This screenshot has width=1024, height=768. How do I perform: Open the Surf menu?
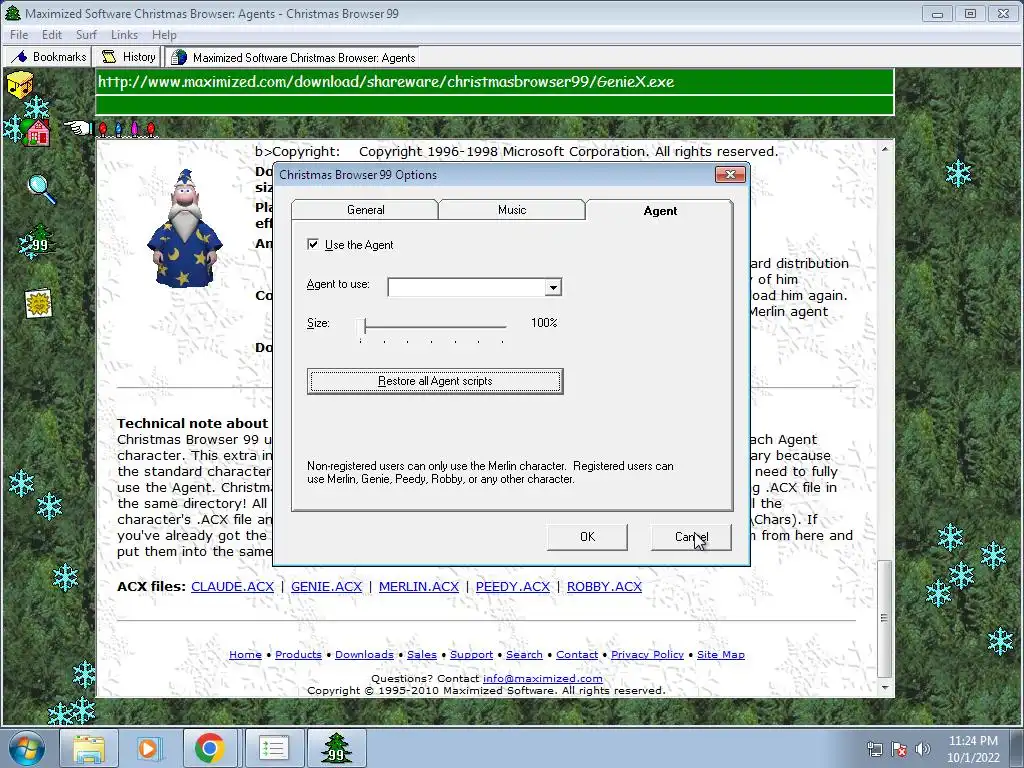86,35
